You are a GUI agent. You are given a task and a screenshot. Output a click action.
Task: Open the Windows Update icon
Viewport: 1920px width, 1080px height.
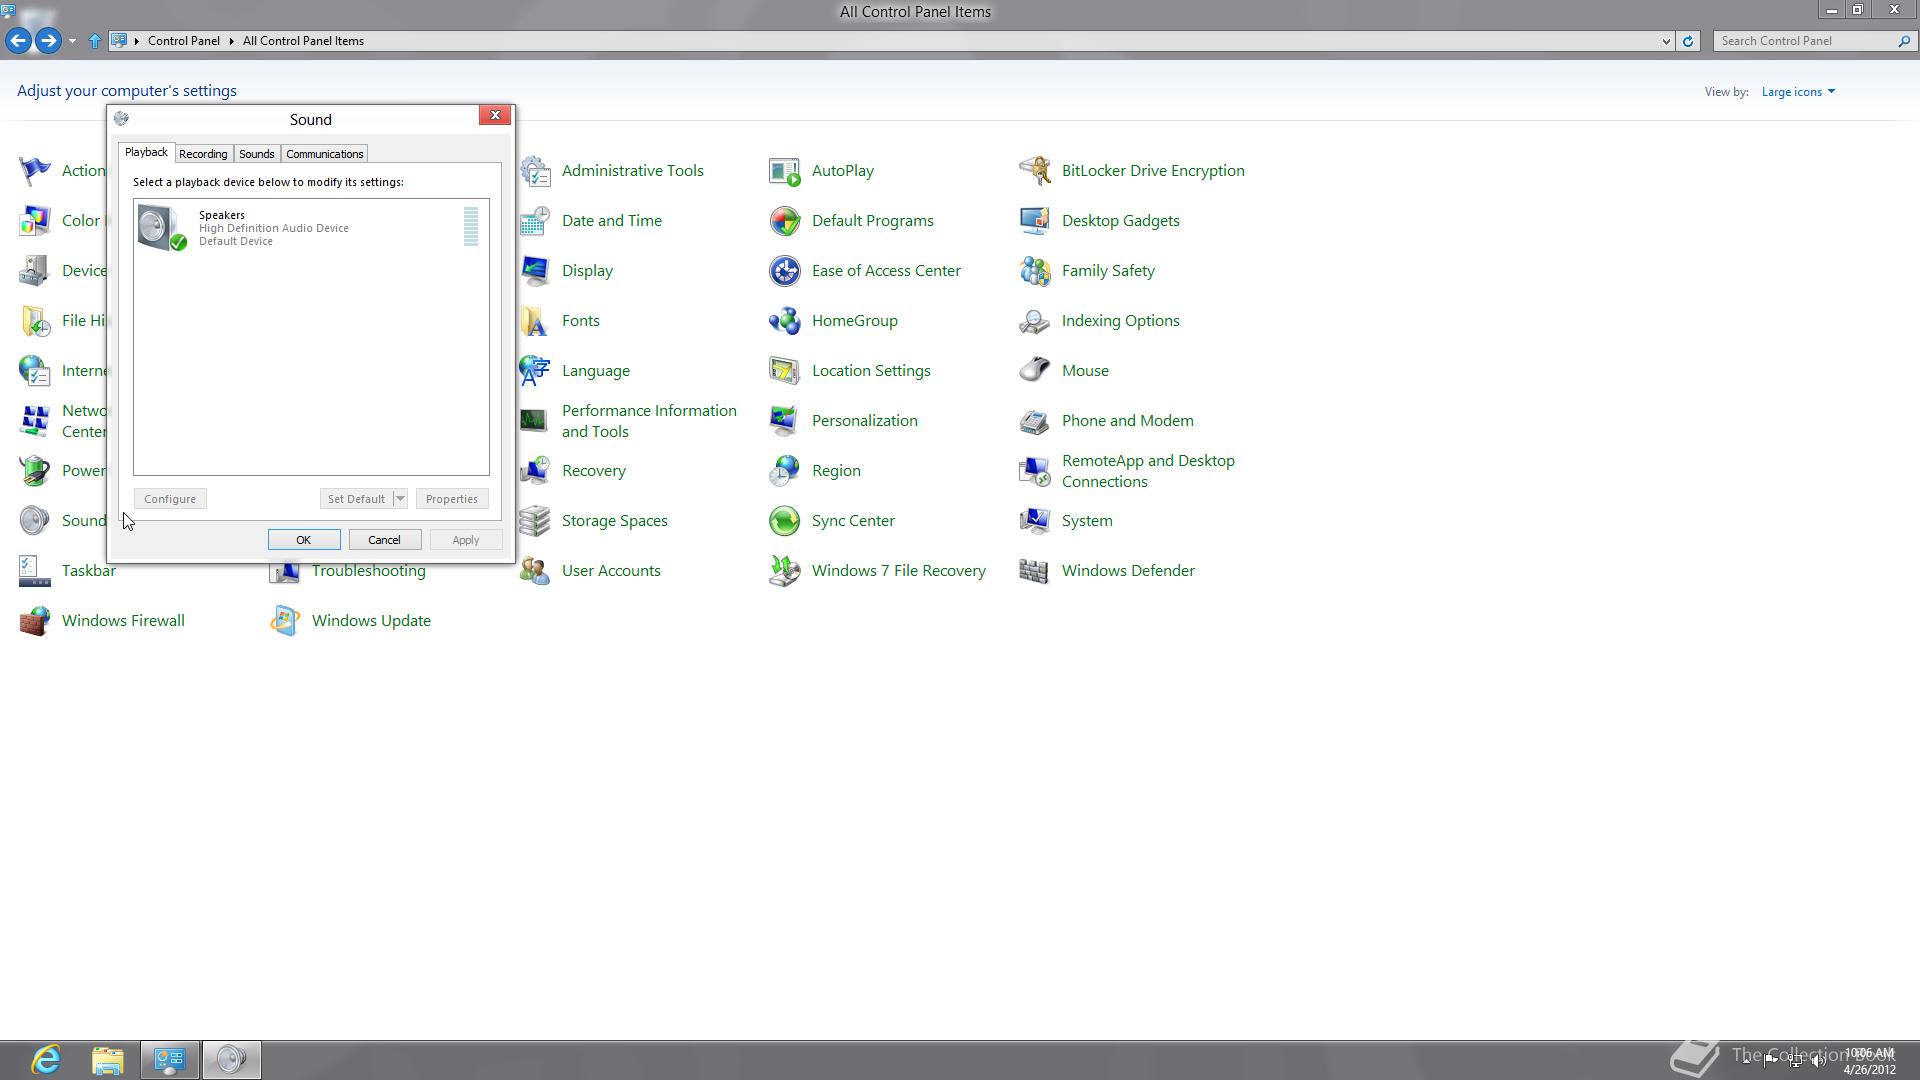click(x=285, y=621)
